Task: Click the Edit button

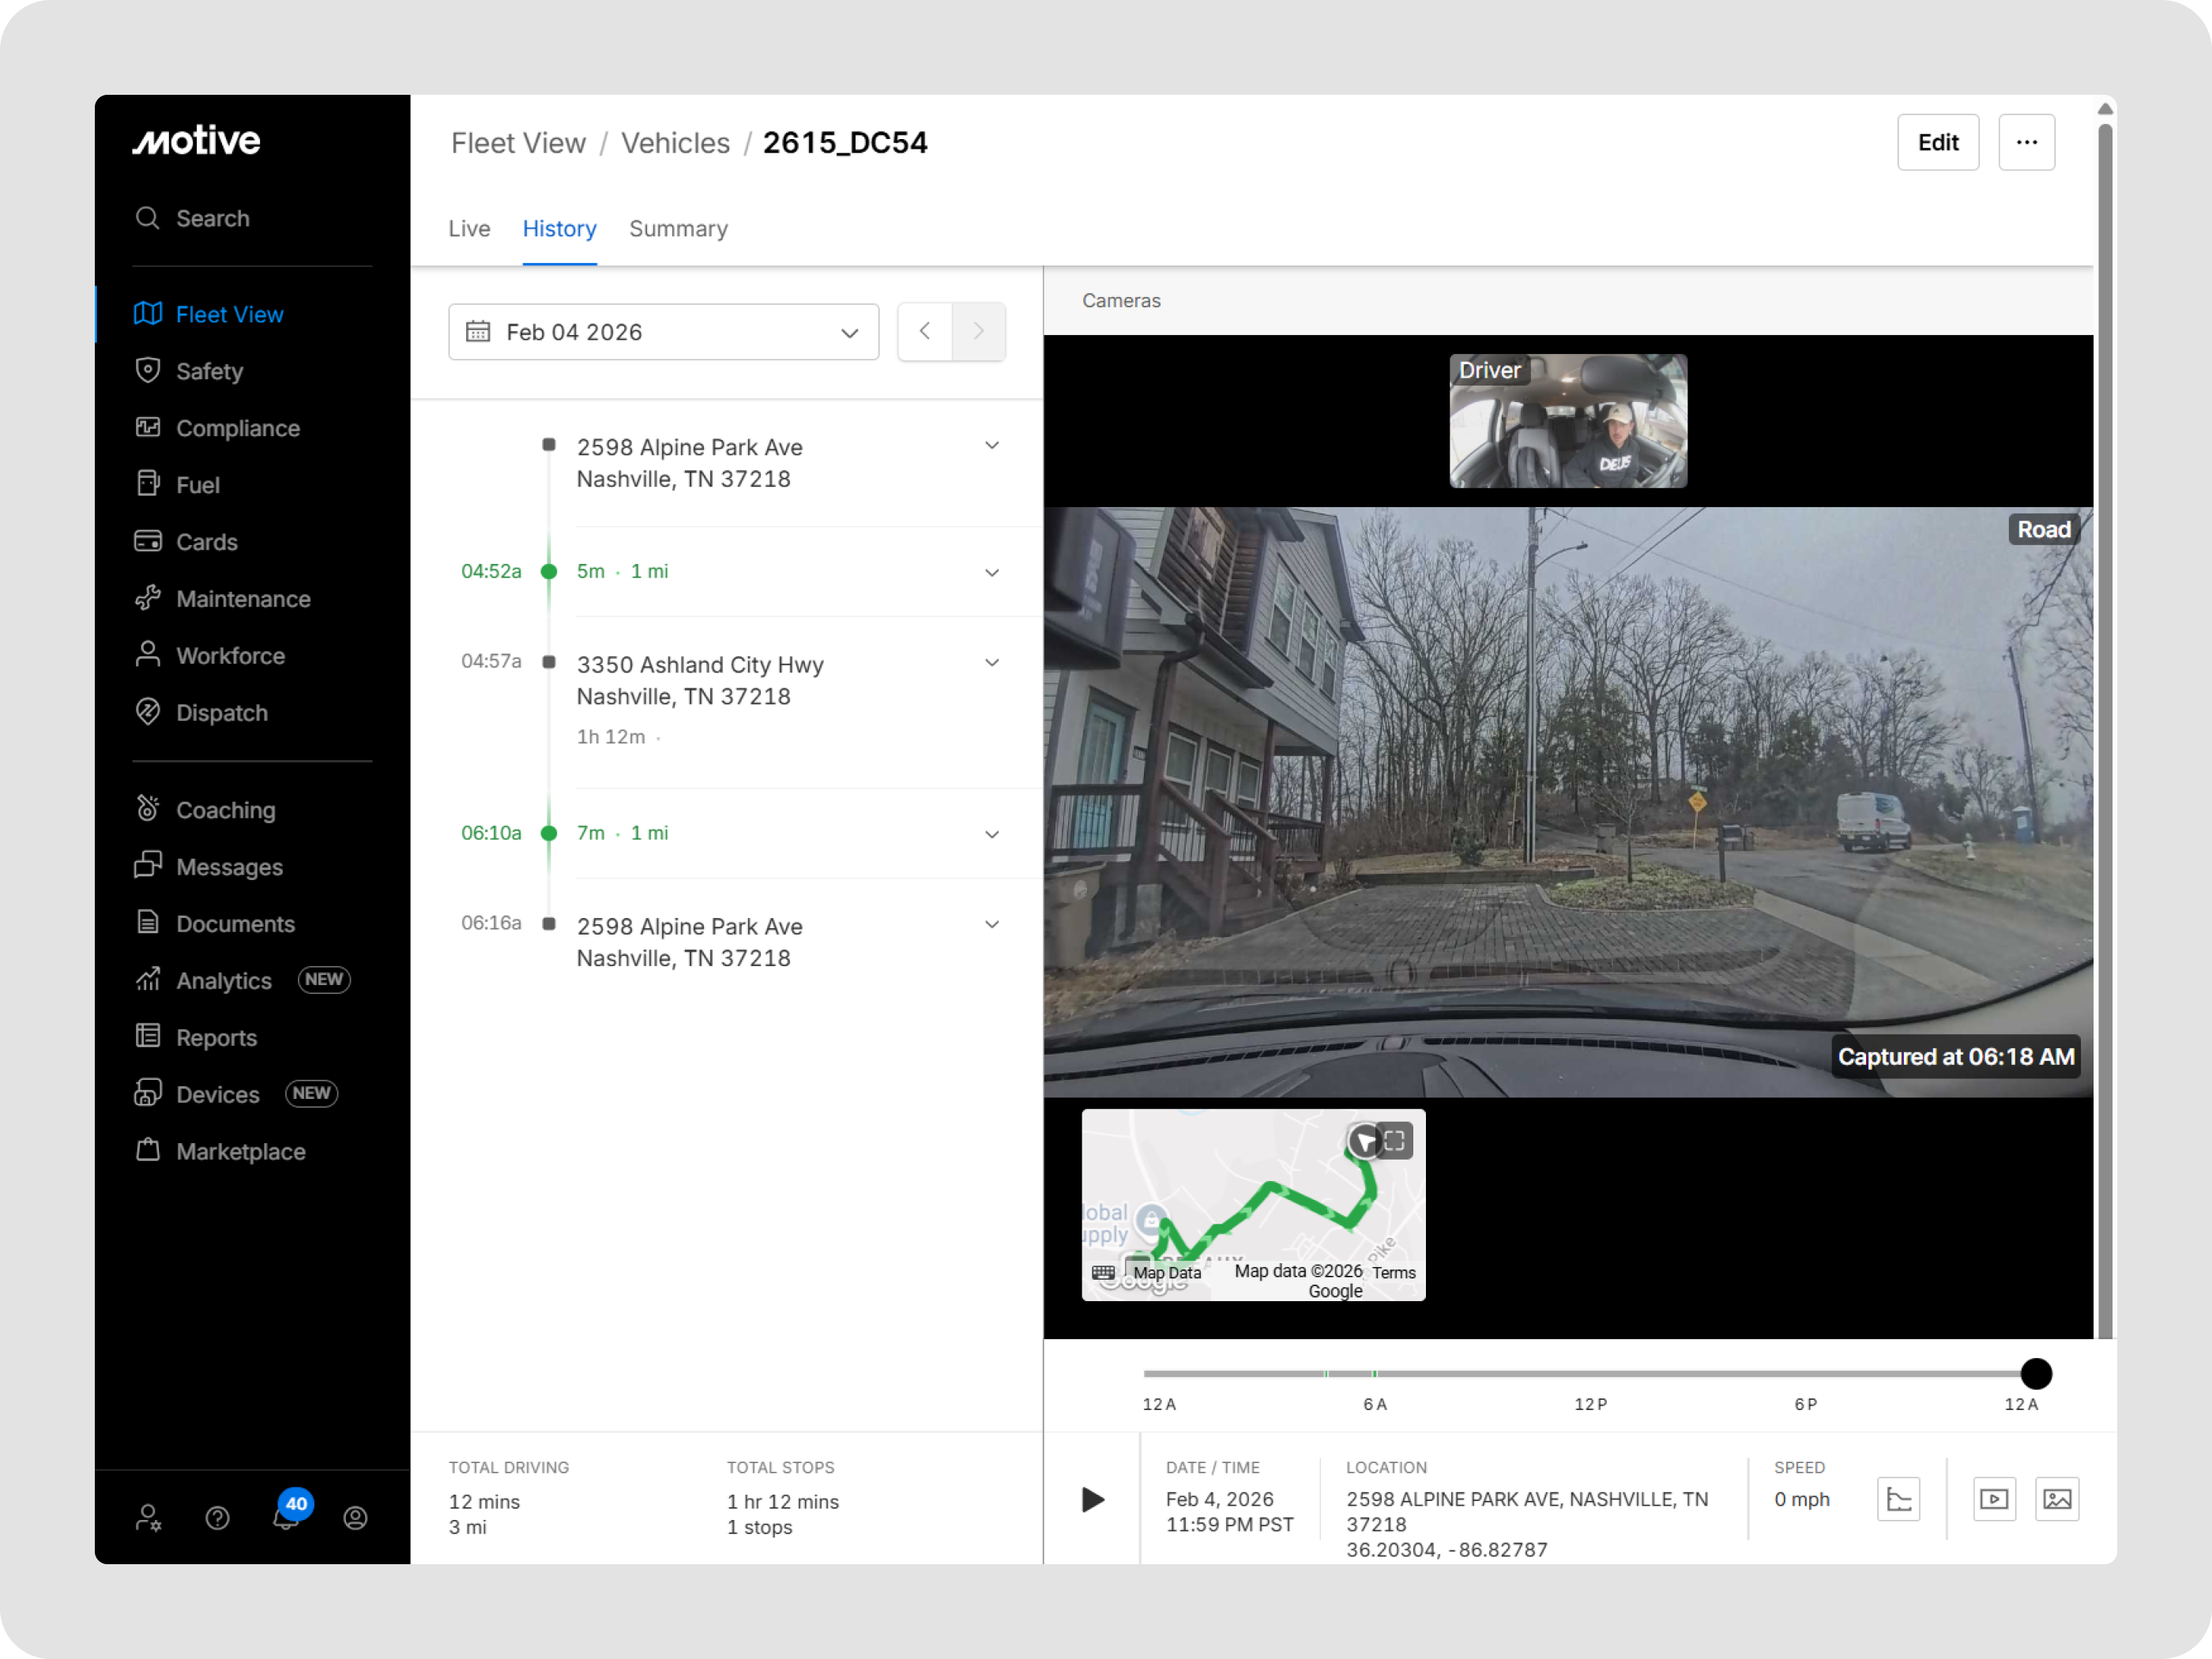Action: coord(1937,143)
